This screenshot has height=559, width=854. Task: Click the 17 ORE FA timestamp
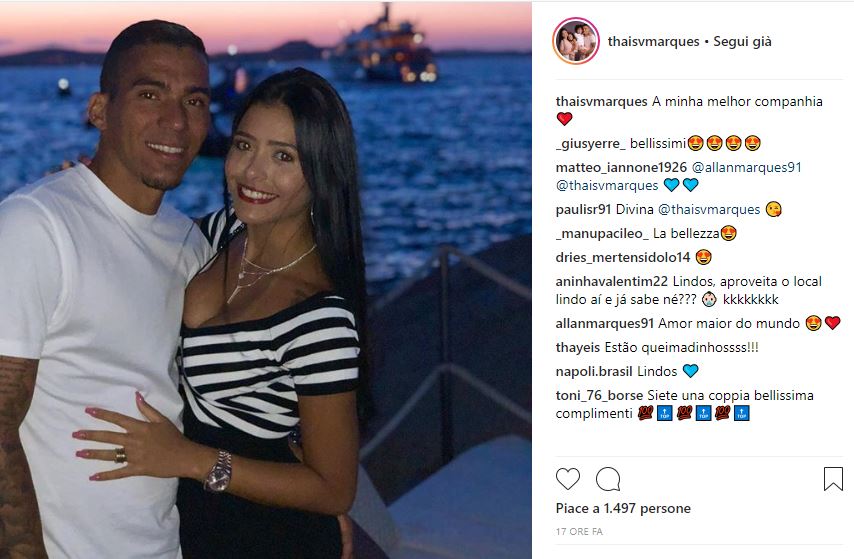[579, 531]
